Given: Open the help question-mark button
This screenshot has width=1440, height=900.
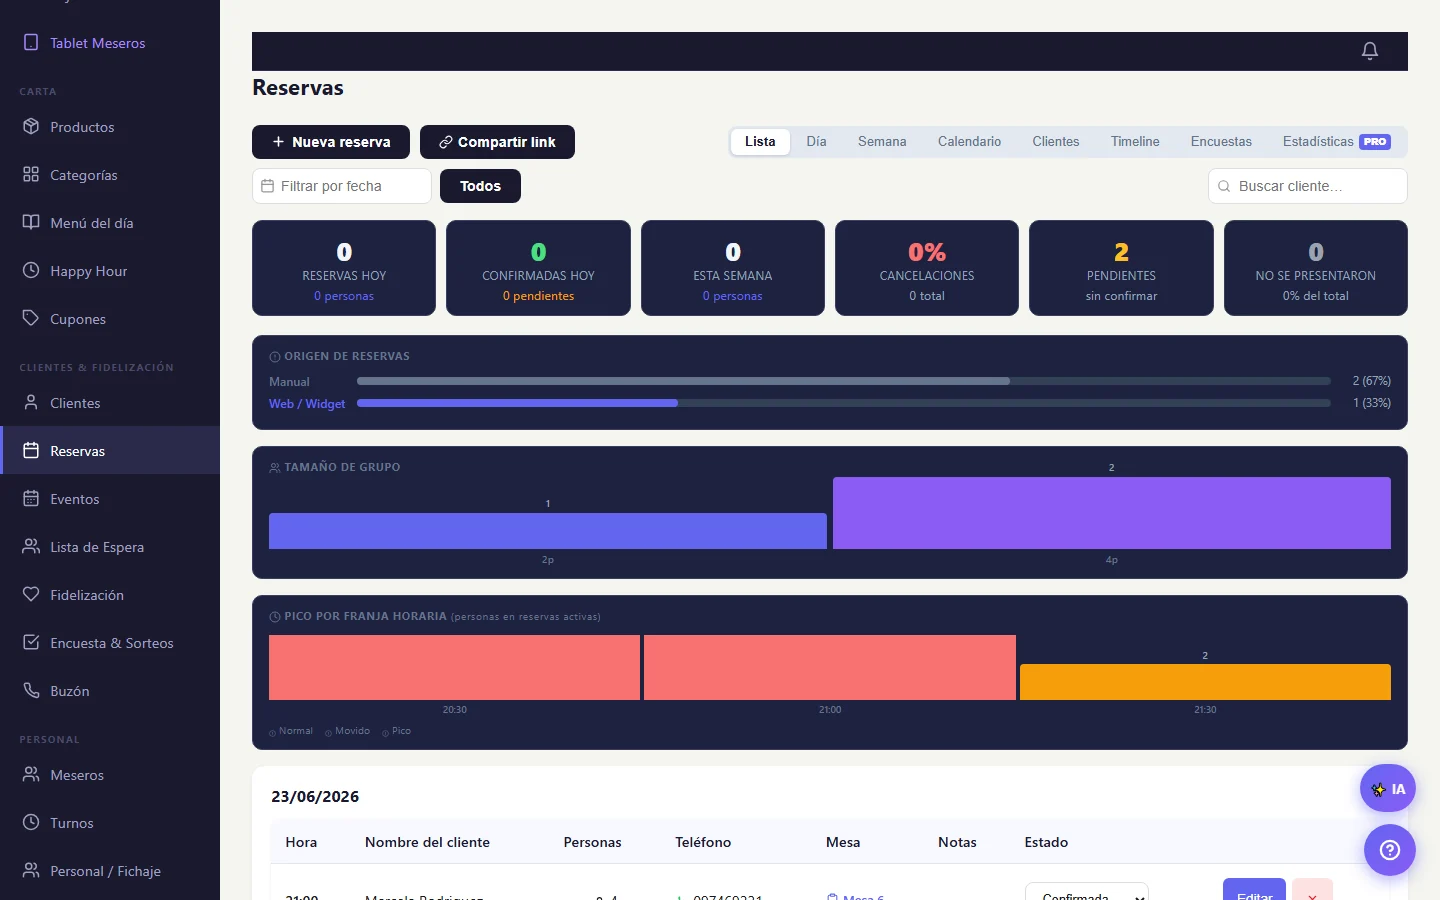Looking at the screenshot, I should (x=1390, y=850).
